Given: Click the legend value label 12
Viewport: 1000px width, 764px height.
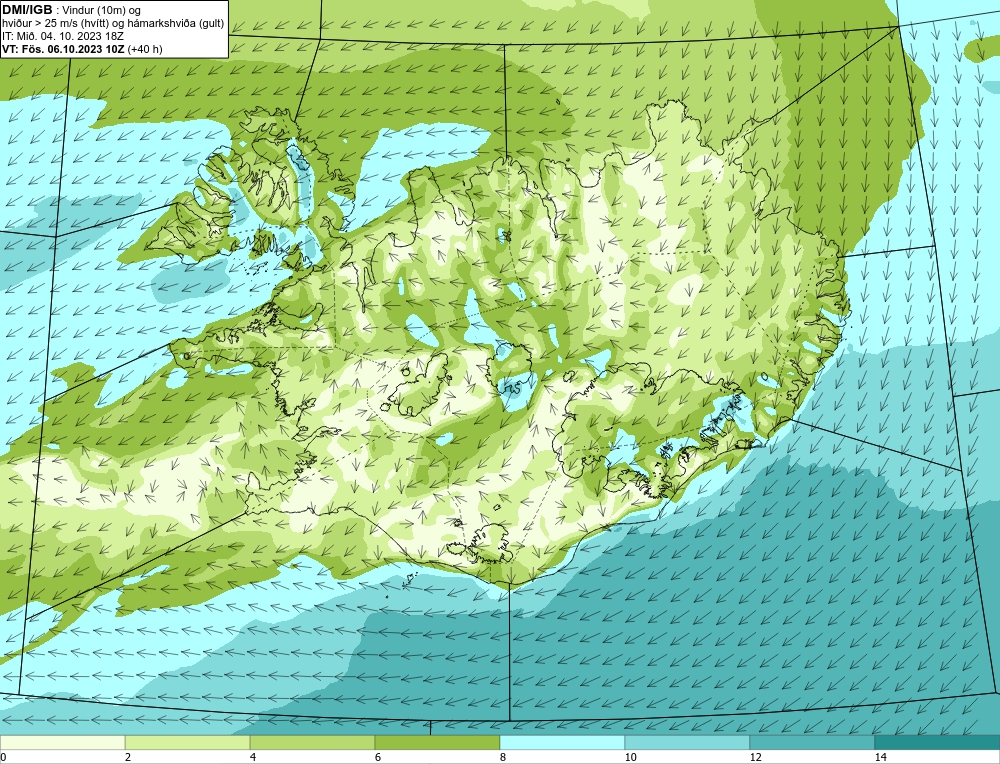Looking at the screenshot, I should point(756,757).
